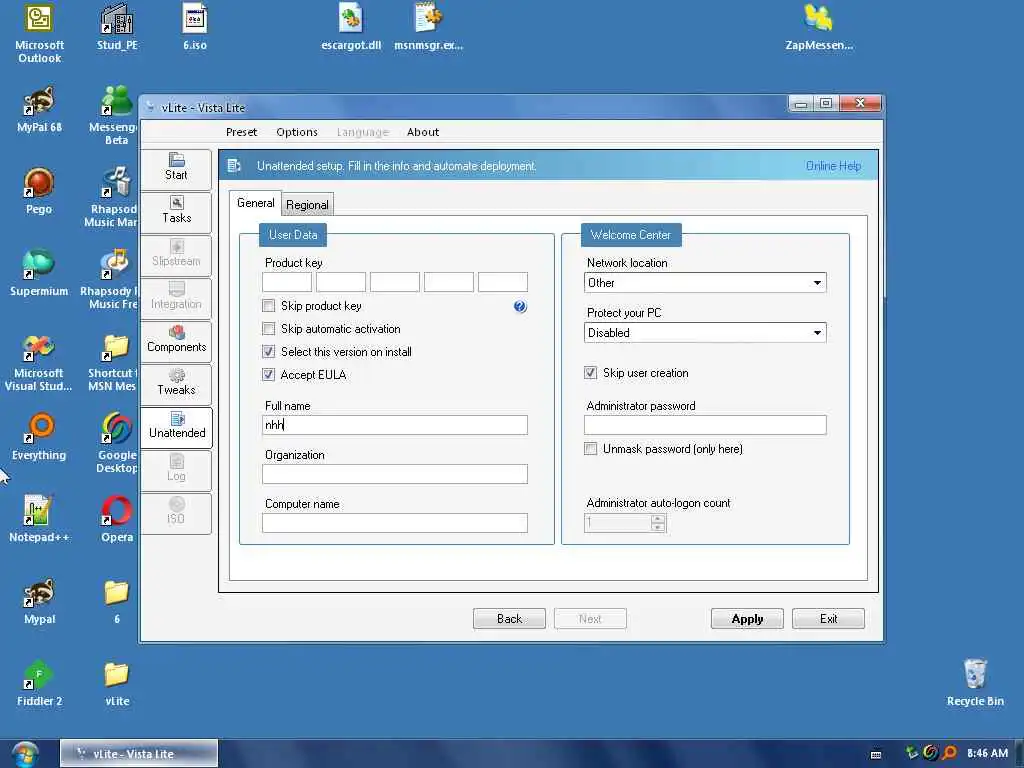Select the Recycle Bin icon
The width and height of the screenshot is (1024, 768).
pyautogui.click(x=975, y=684)
